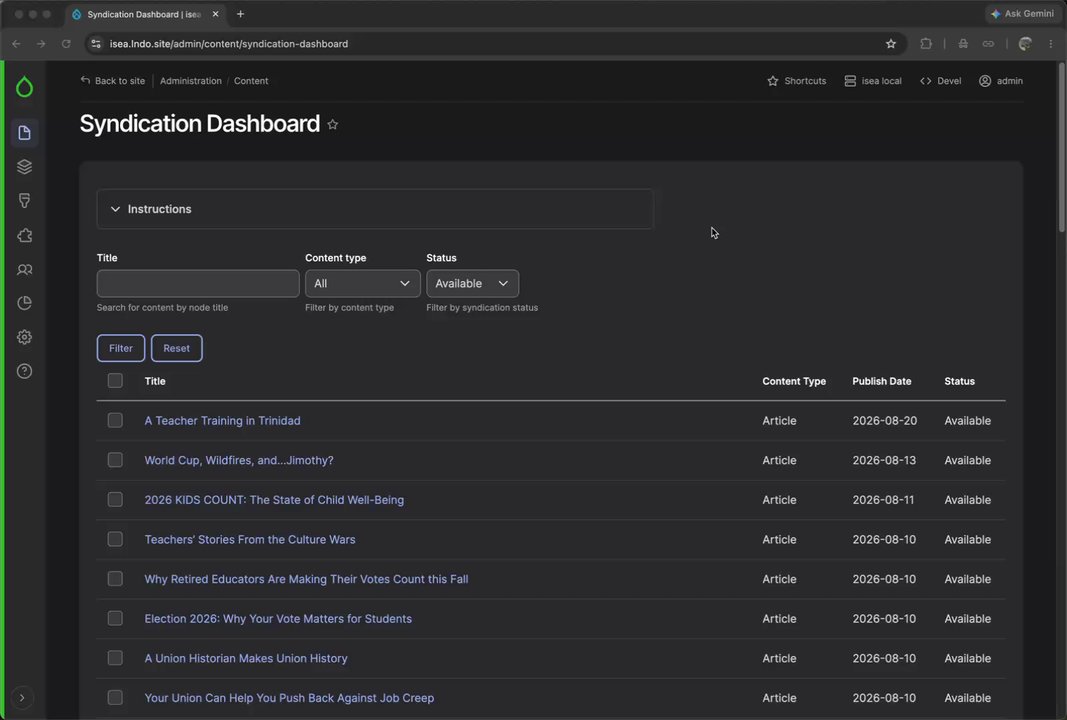Tick the checkbox for A Teacher Training in Trinidad
1067x720 pixels.
pyautogui.click(x=115, y=421)
